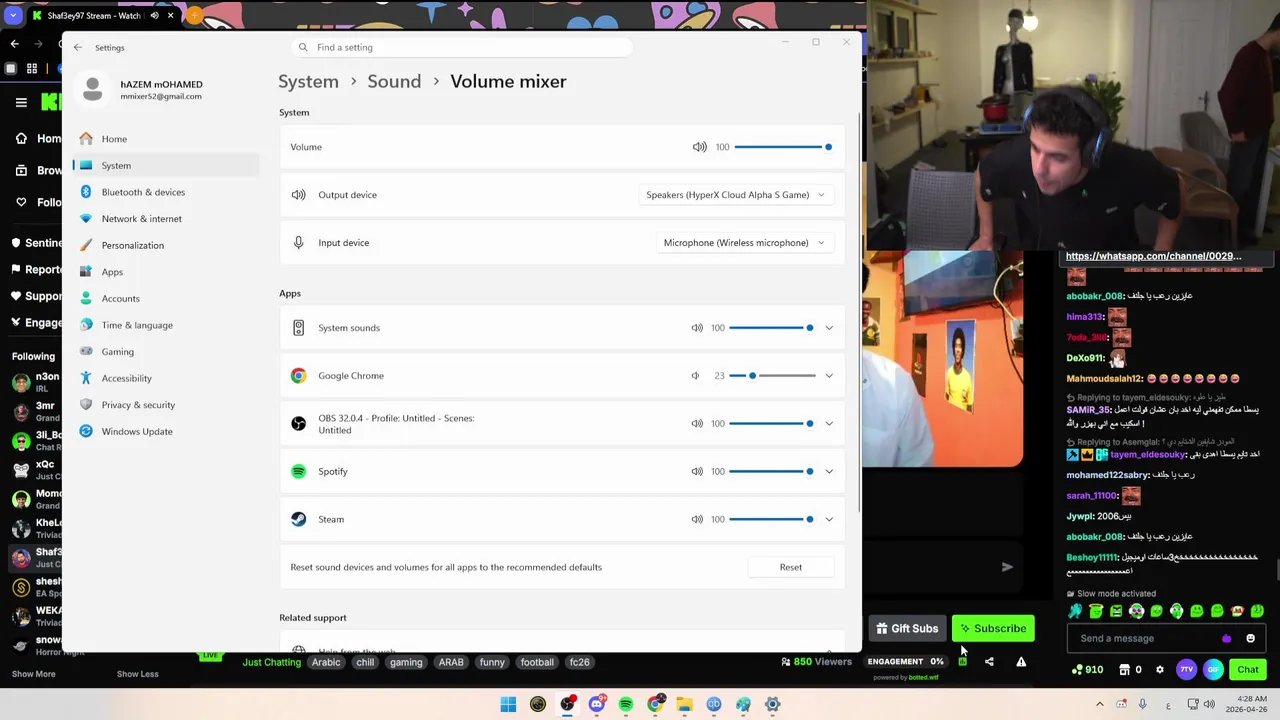This screenshot has width=1280, height=720.
Task: Open File Explorer from the taskbar
Action: [x=684, y=704]
